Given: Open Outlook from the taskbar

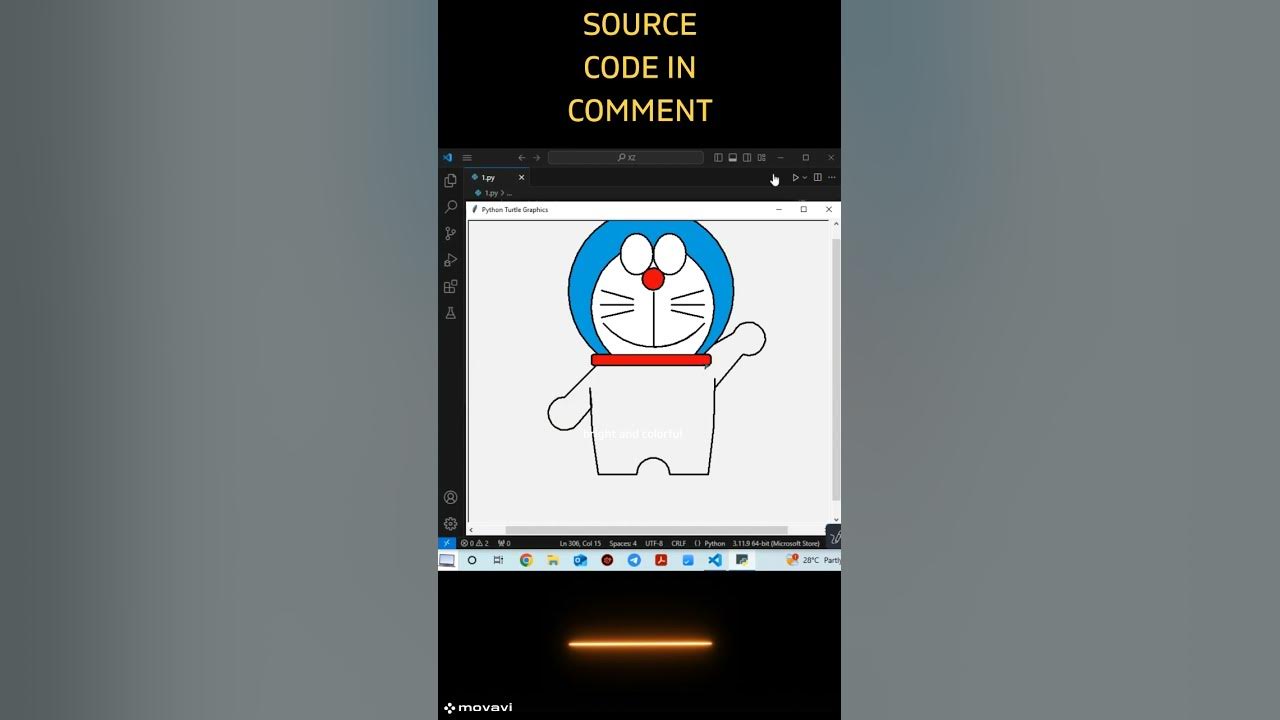Looking at the screenshot, I should click(580, 560).
